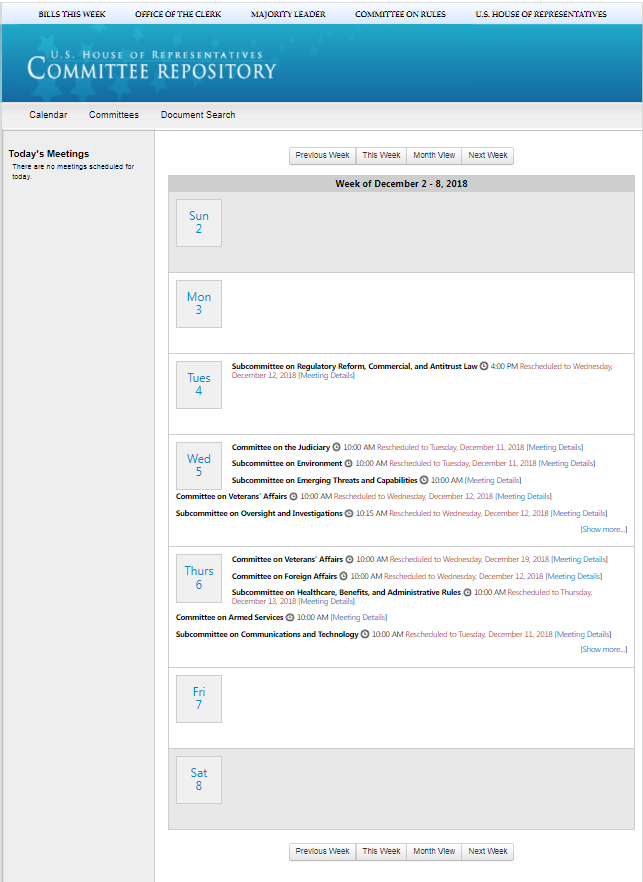
Task: Click Subcommittee on Regulatory Reform title text
Action: [354, 366]
